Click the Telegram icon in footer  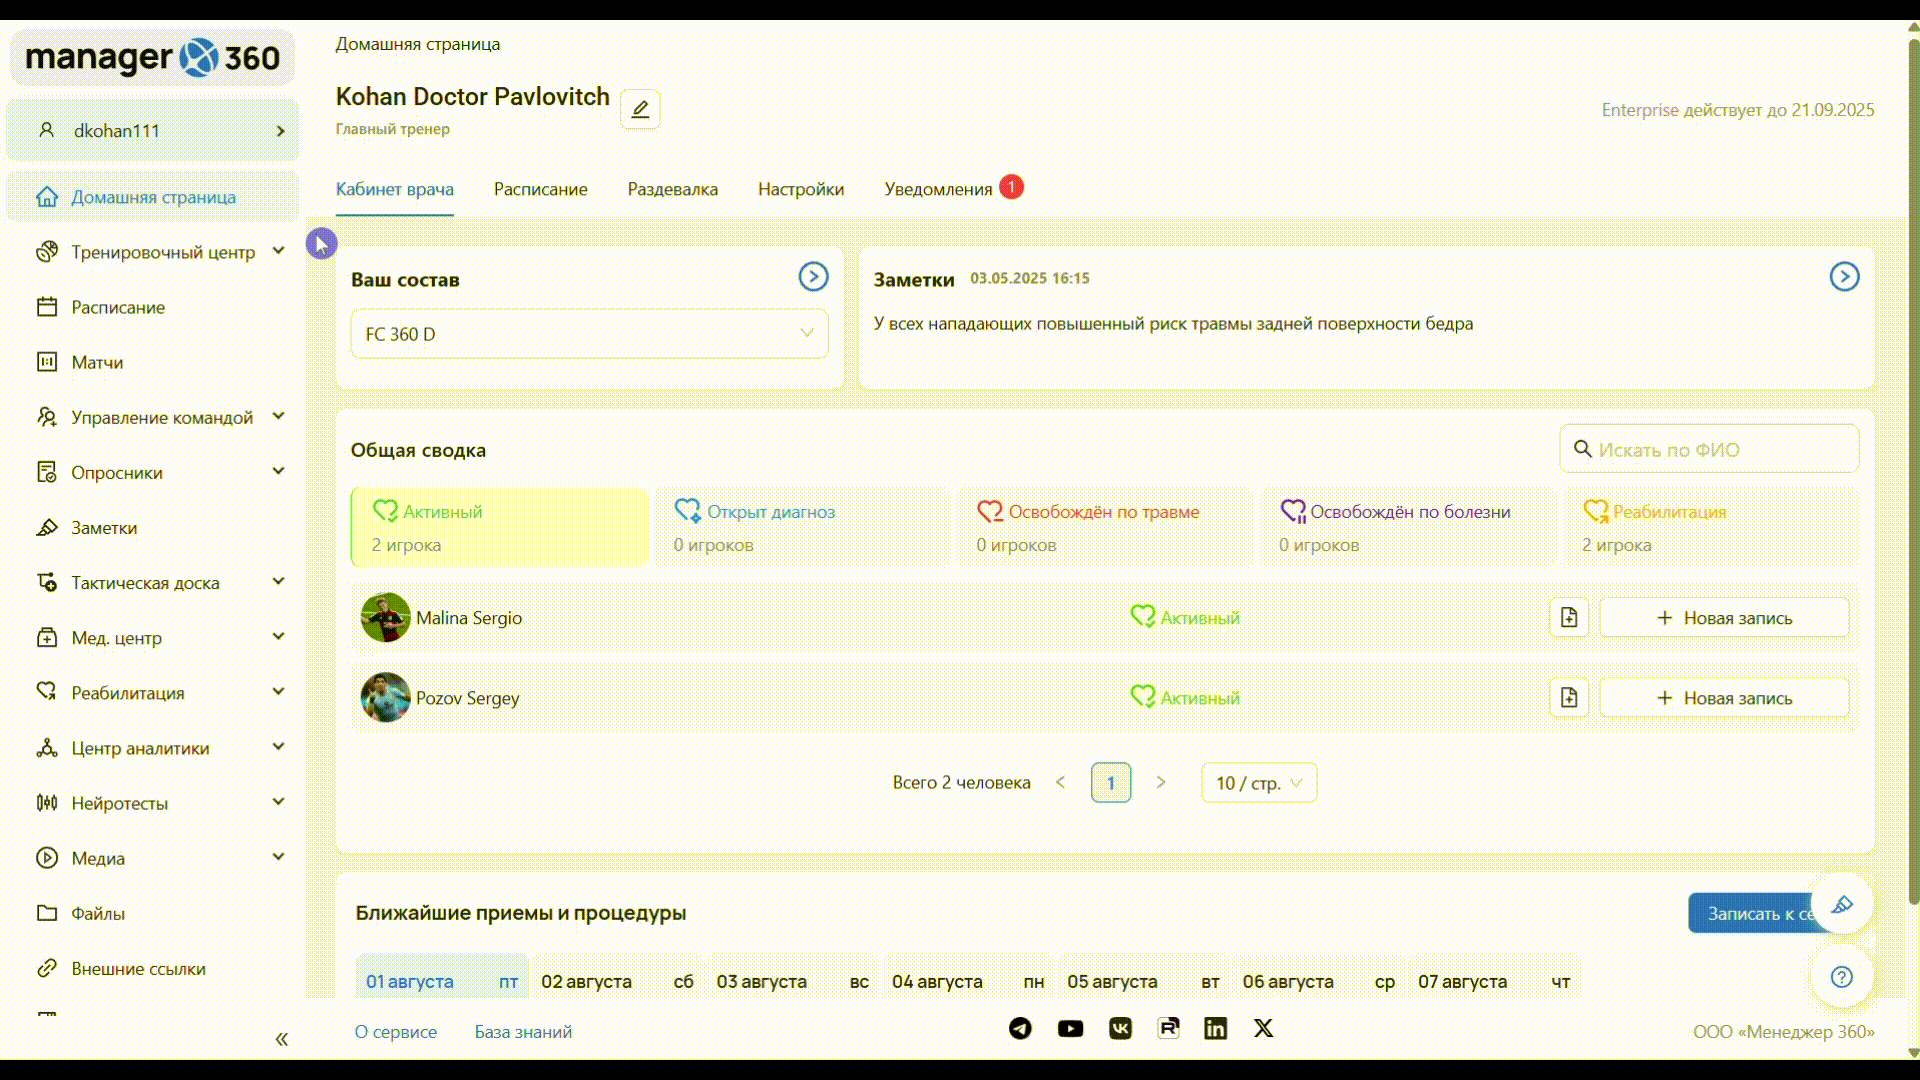pos(1020,1029)
